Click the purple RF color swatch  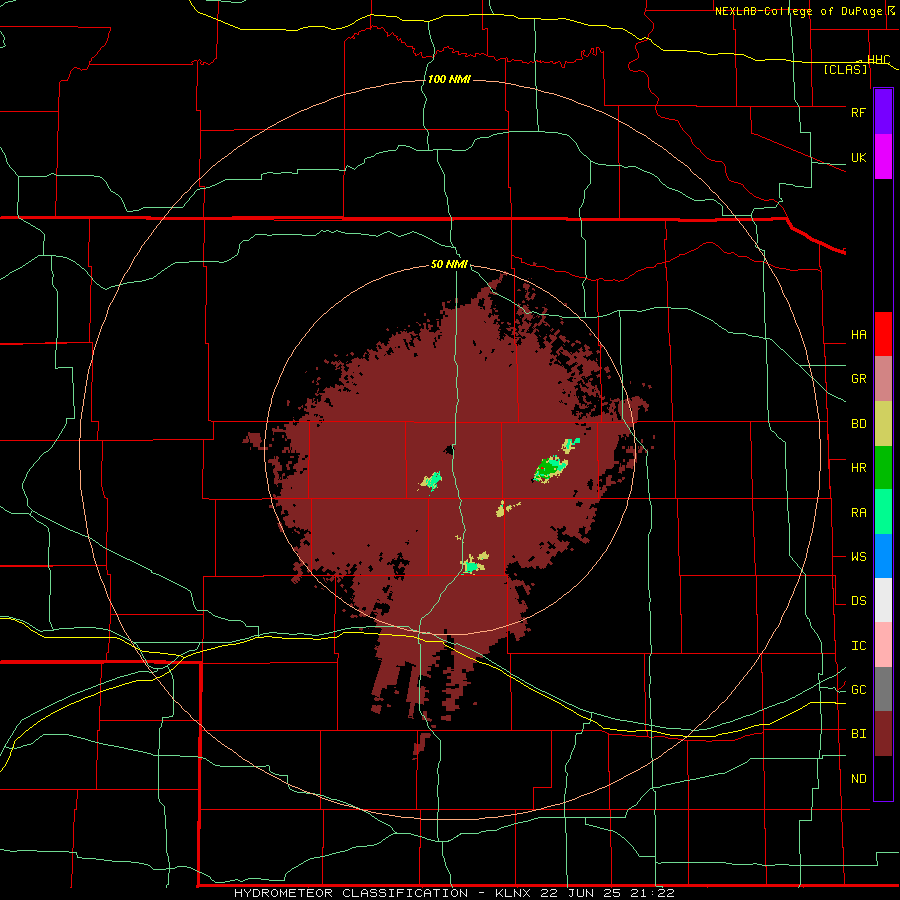tap(883, 112)
